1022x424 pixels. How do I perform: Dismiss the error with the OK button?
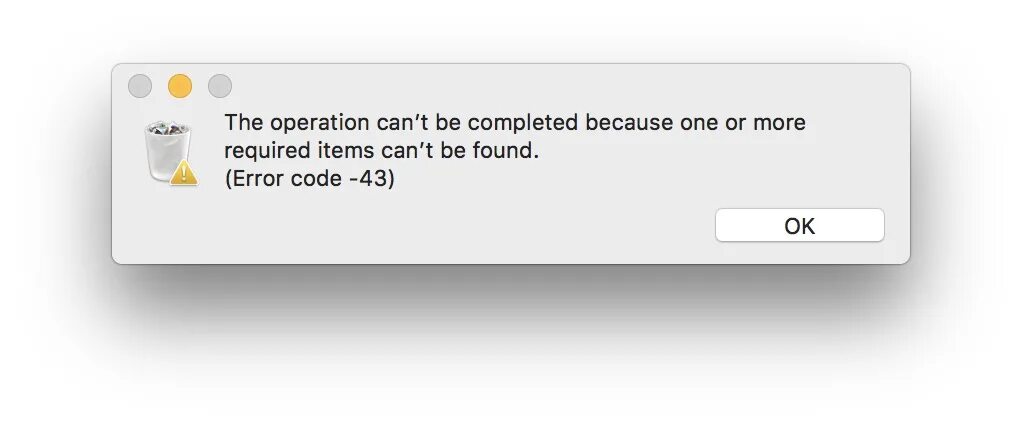[800, 225]
